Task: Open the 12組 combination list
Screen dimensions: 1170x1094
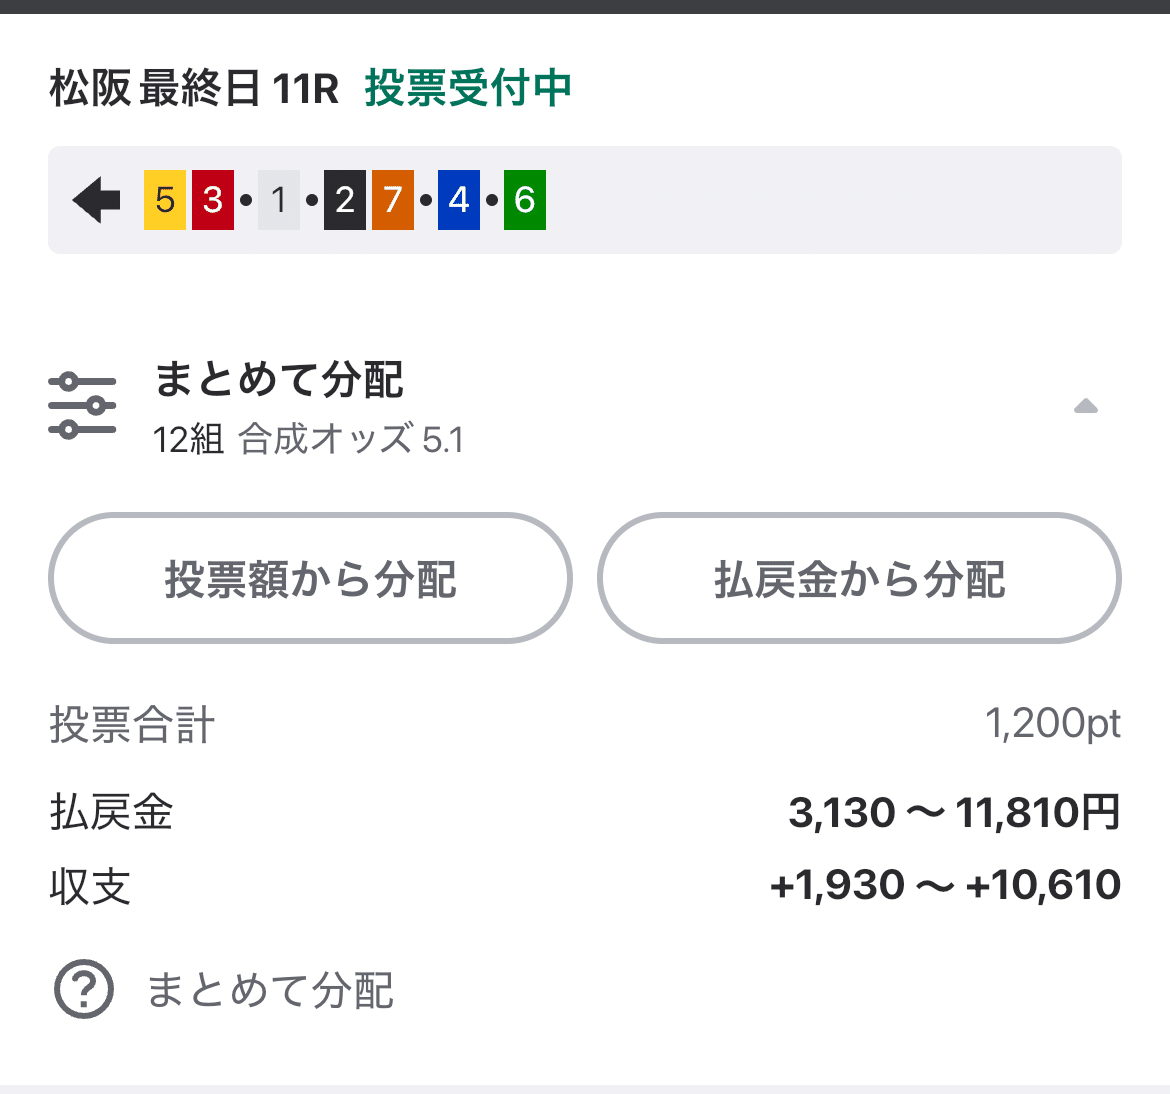Action: pyautogui.click(x=188, y=438)
